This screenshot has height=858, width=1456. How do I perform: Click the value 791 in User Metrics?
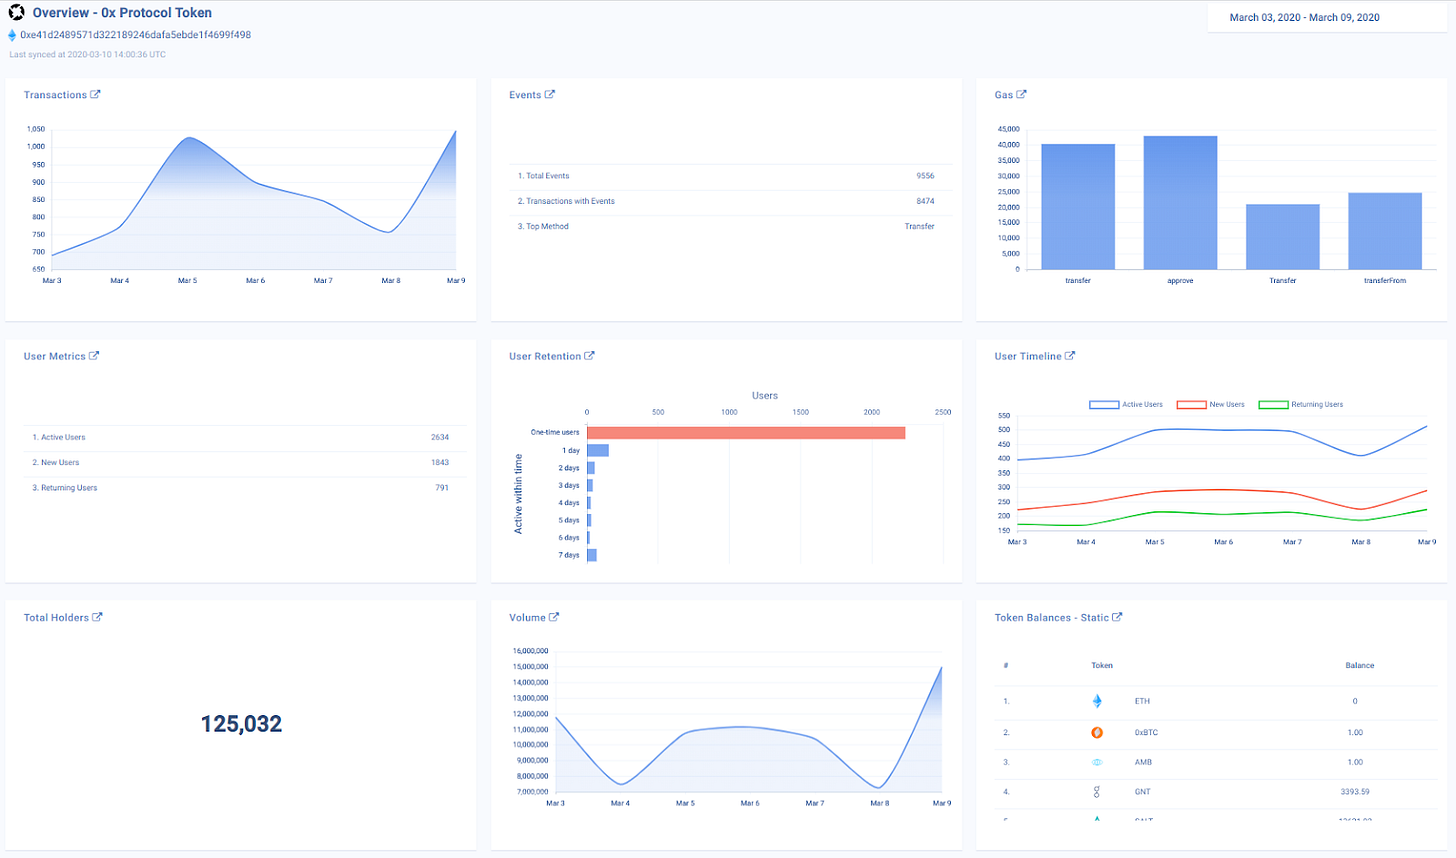[x=442, y=488]
